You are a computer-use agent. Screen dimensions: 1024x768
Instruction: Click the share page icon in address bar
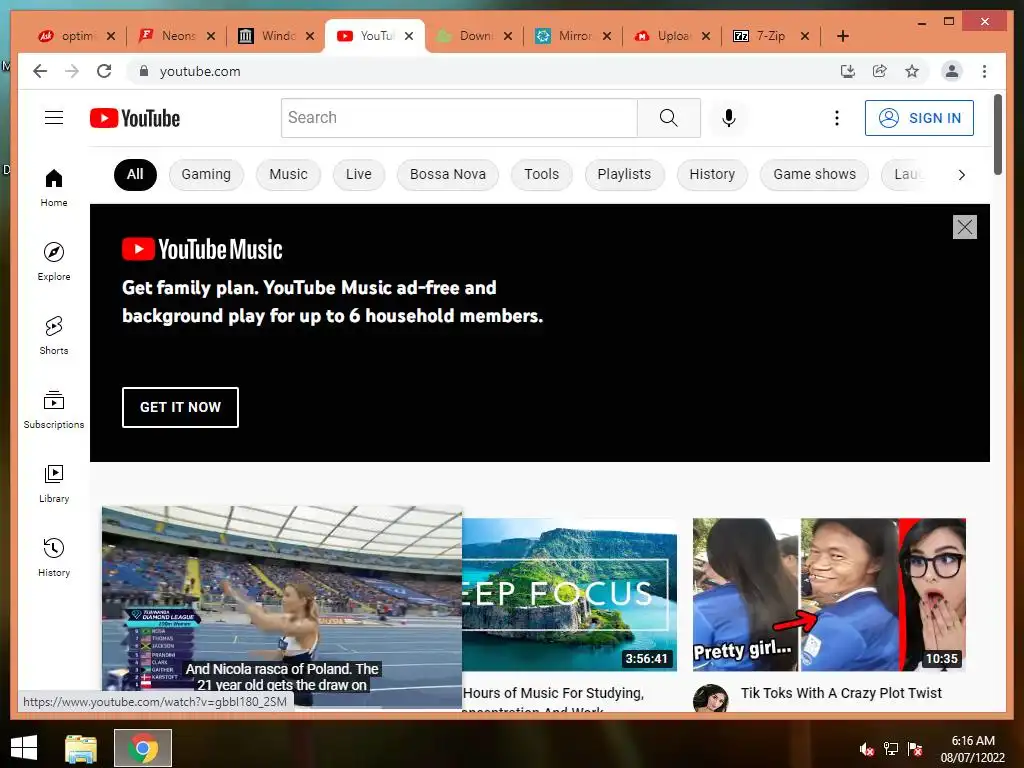tap(880, 71)
